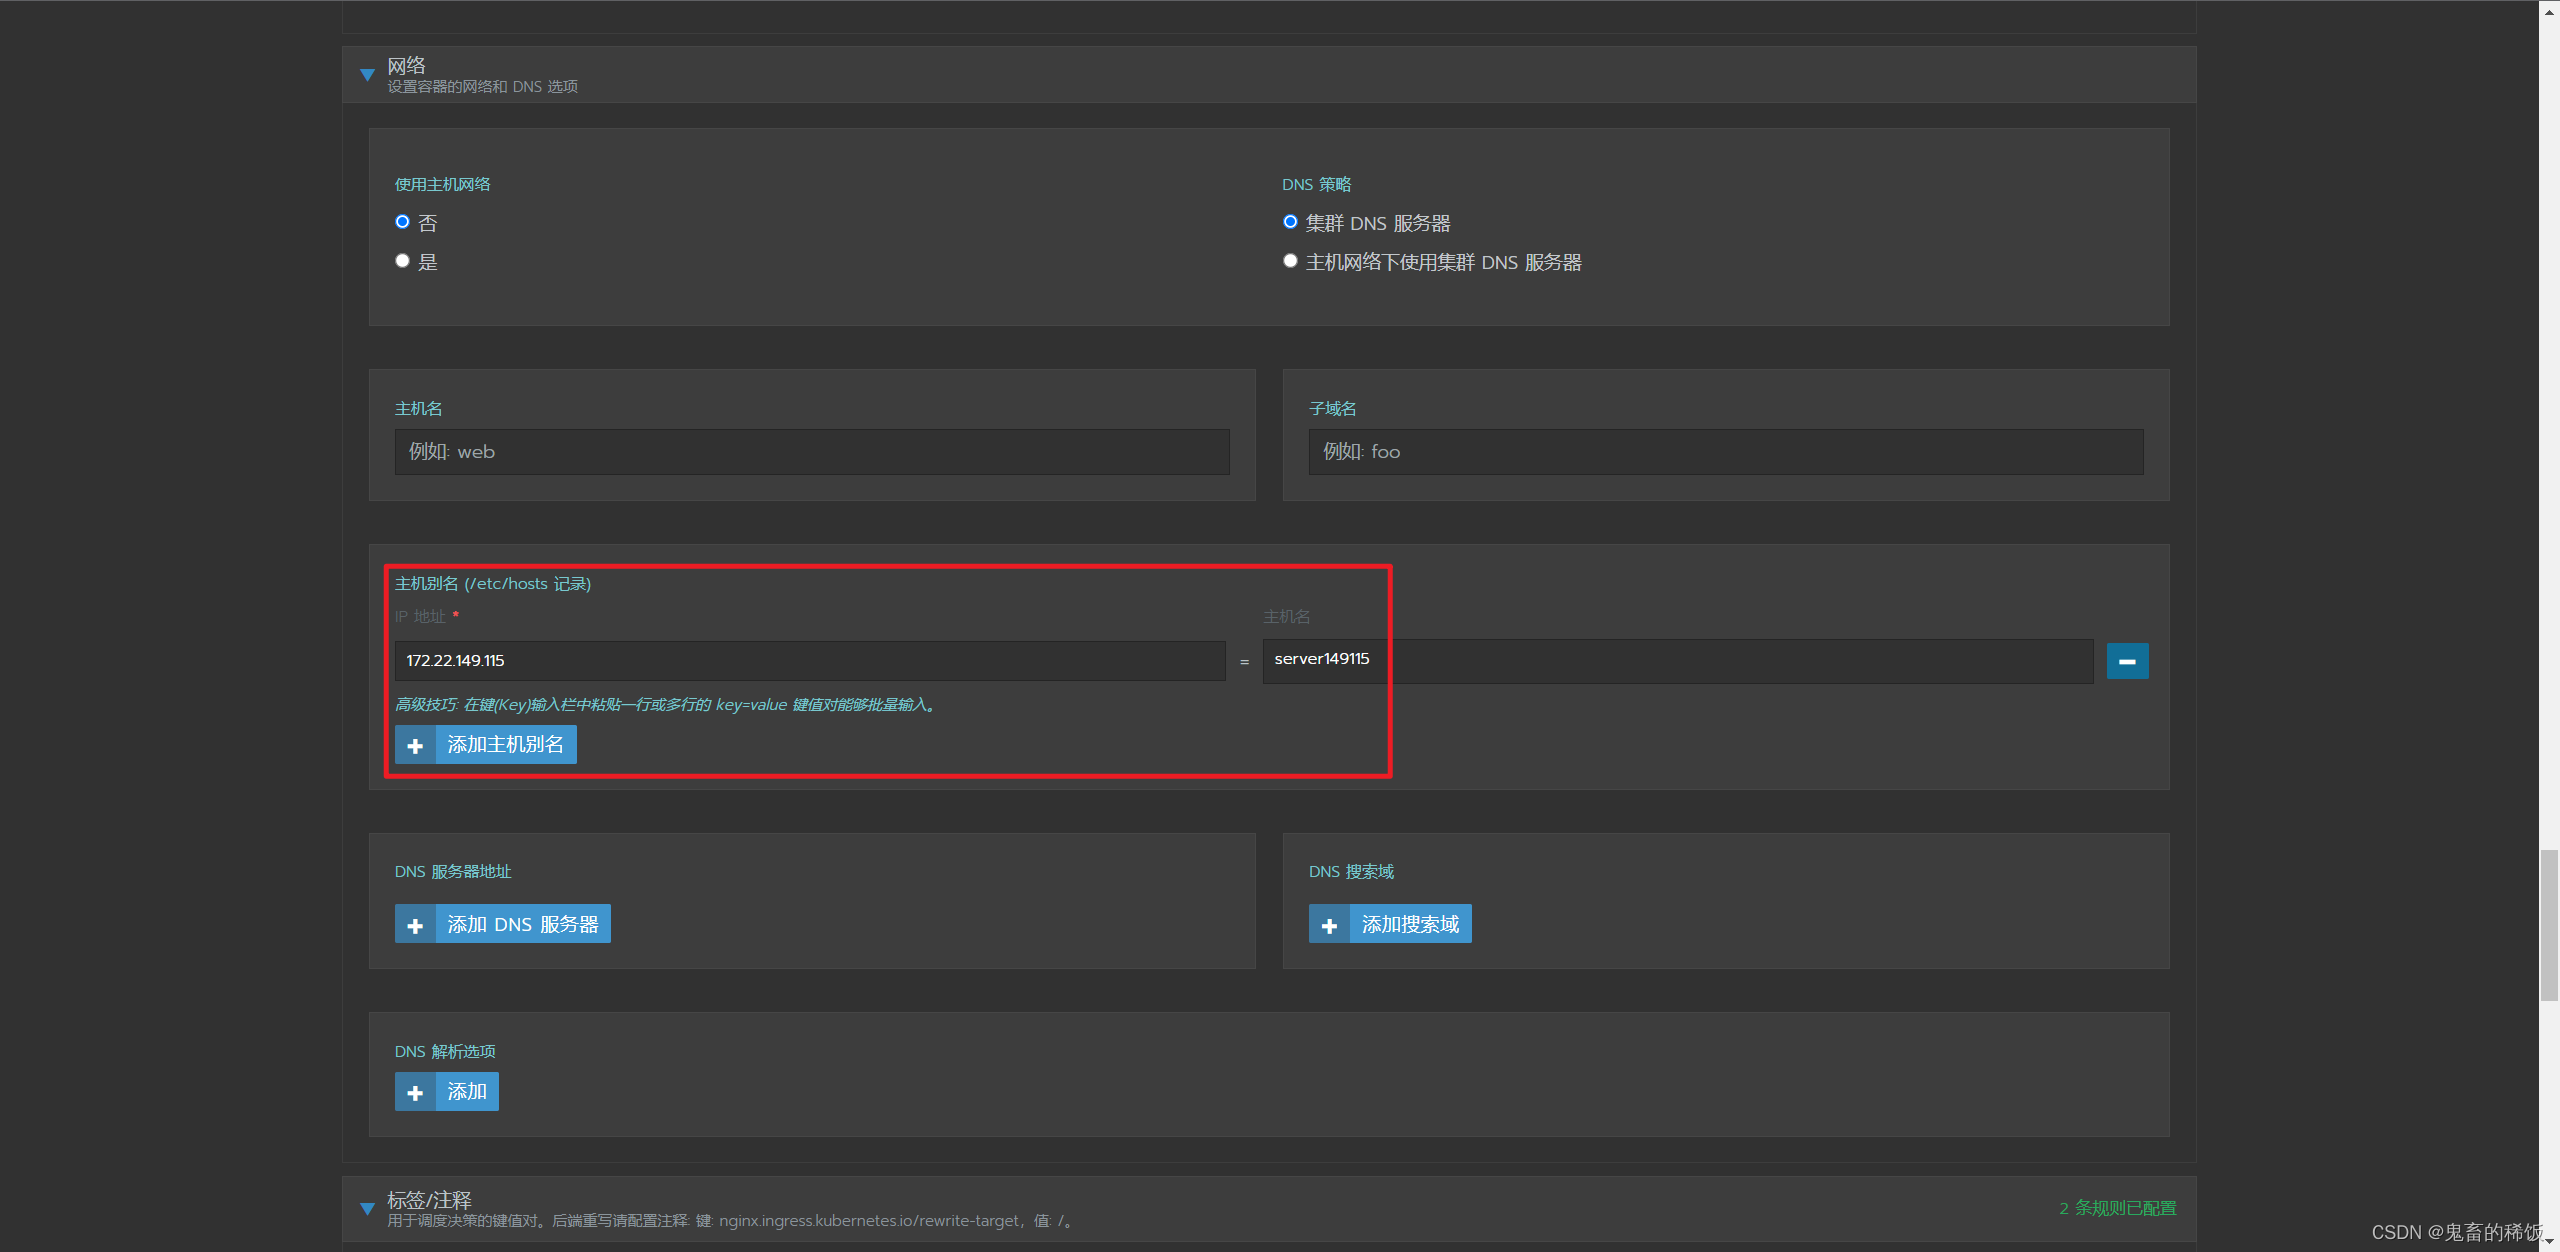
Task: Click the plus icon beside 添加主机别名
Action: click(415, 744)
